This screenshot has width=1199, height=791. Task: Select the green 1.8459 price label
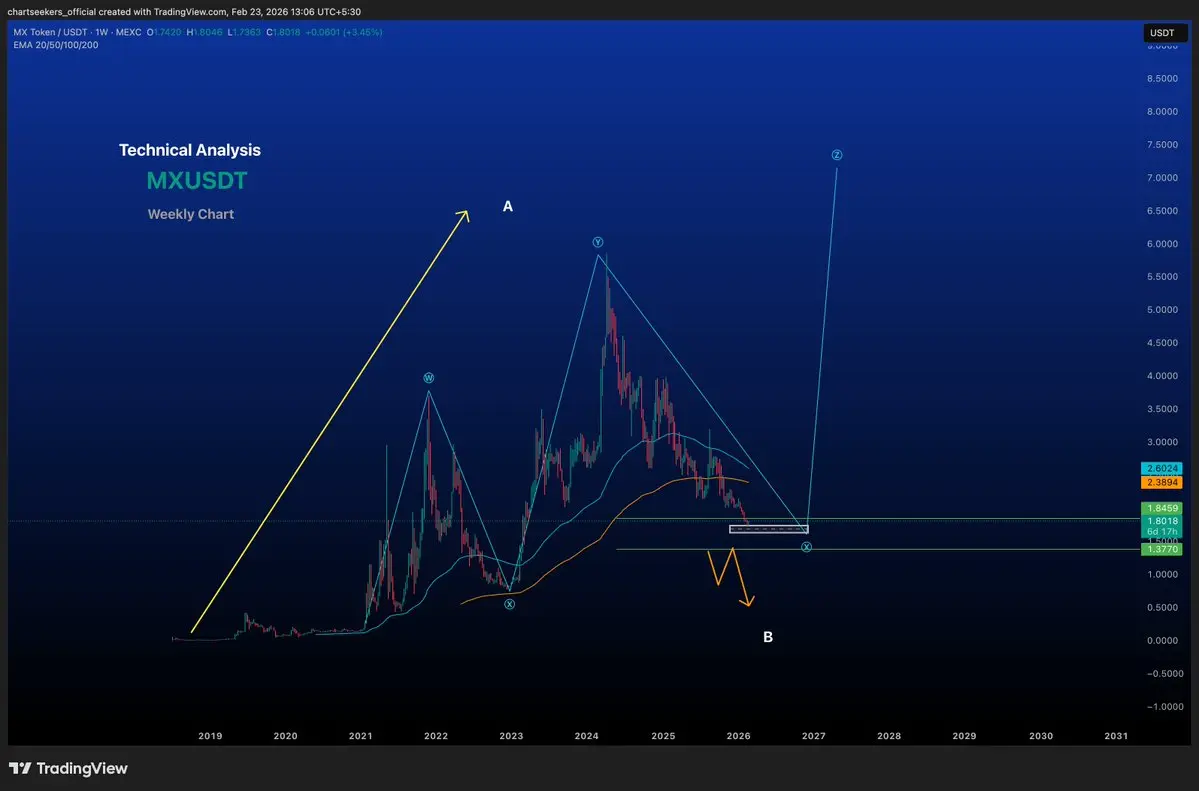click(1162, 508)
